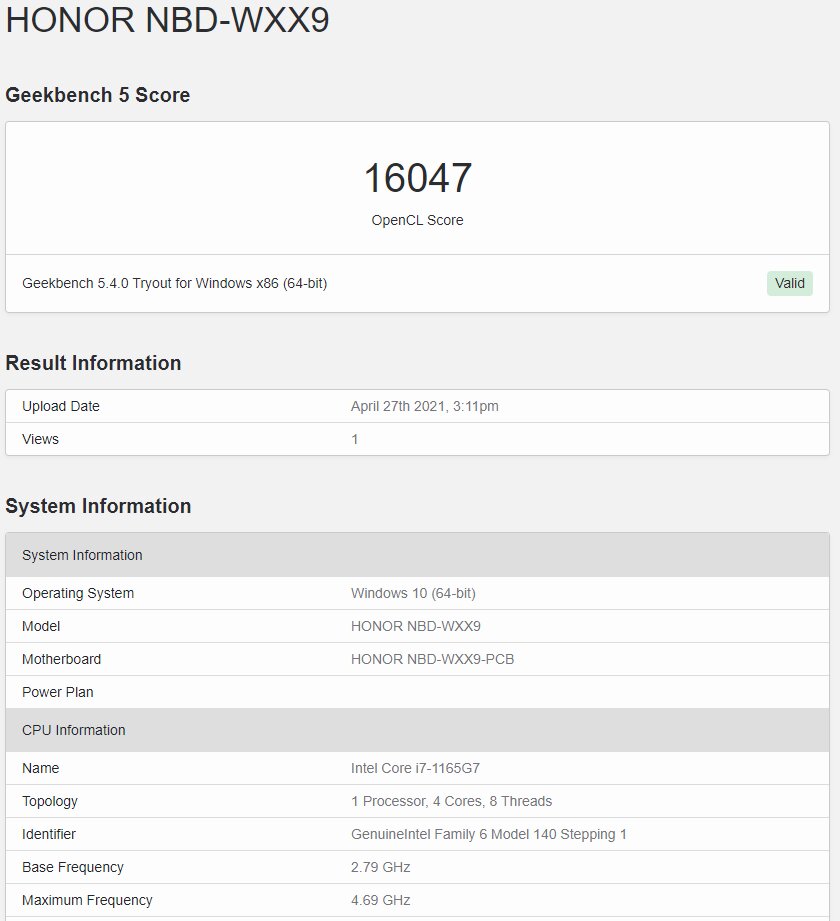Click the green Valid badge
Screen dimensions: 840x921
tap(789, 283)
